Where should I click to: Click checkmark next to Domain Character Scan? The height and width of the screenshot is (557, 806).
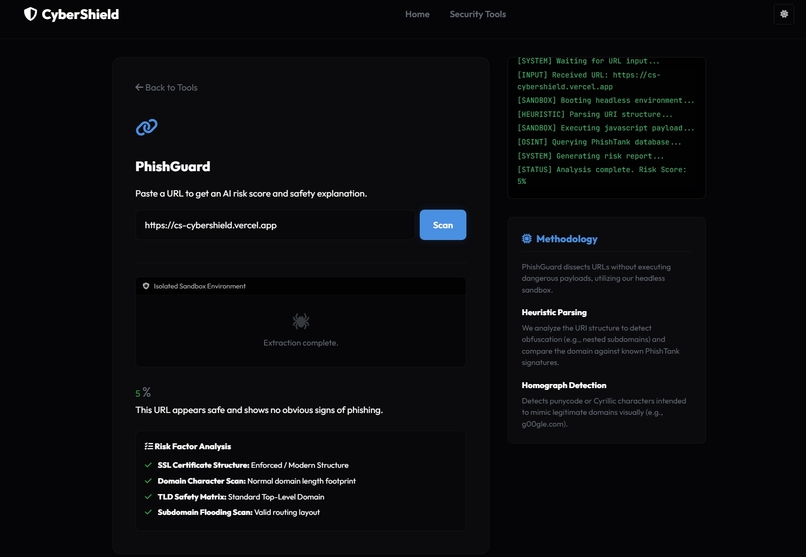point(148,481)
